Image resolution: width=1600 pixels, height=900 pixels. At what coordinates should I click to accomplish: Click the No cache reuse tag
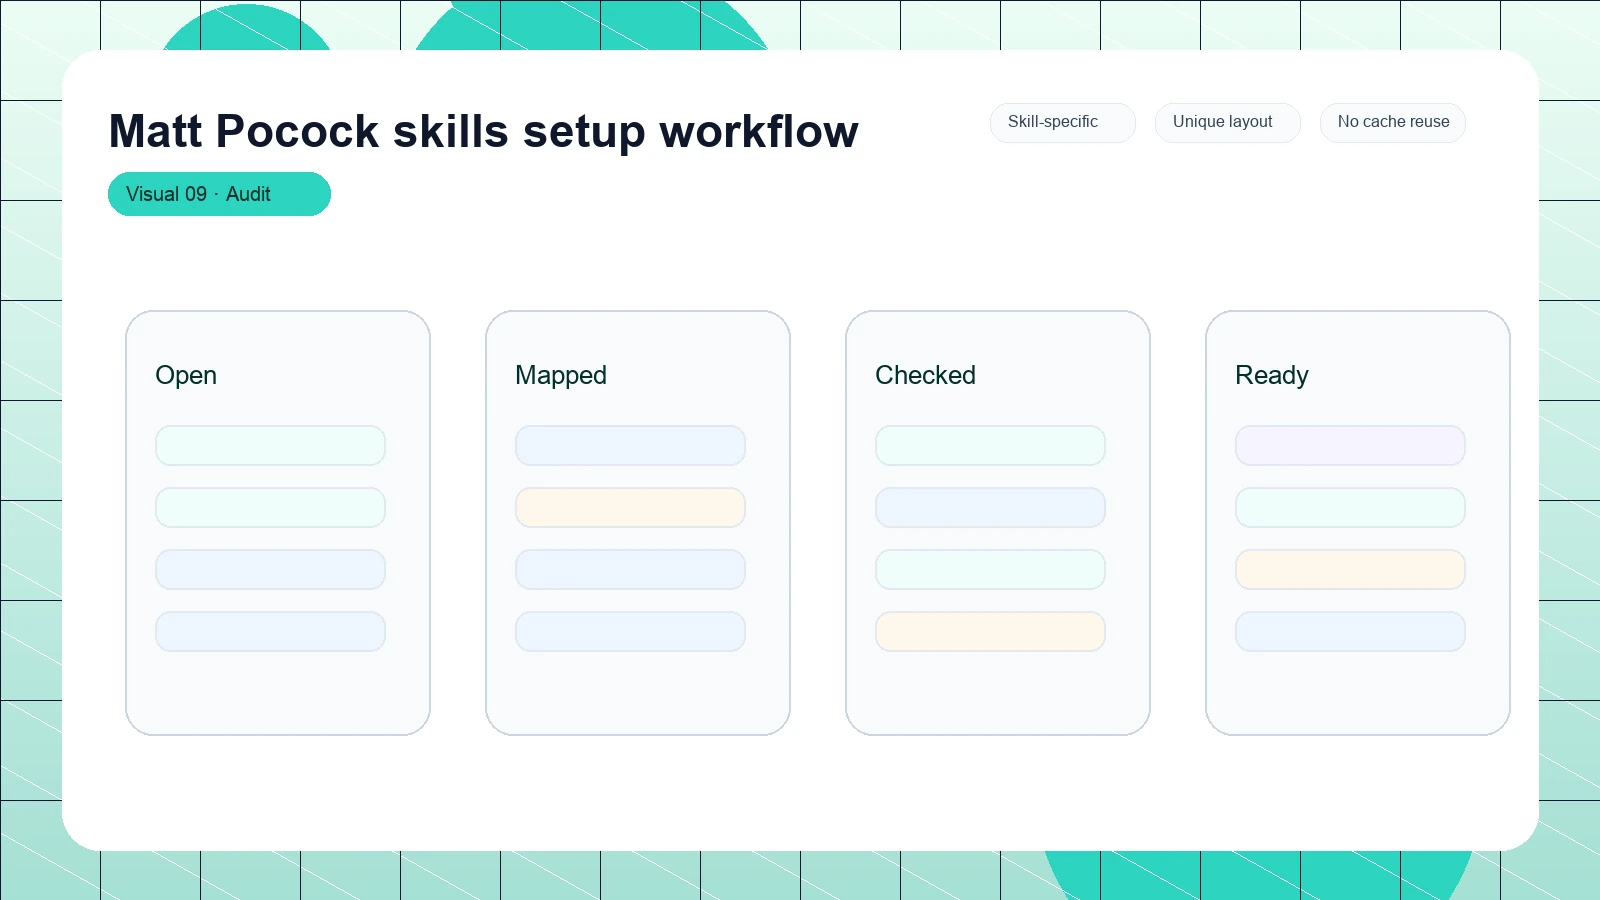pyautogui.click(x=1393, y=122)
